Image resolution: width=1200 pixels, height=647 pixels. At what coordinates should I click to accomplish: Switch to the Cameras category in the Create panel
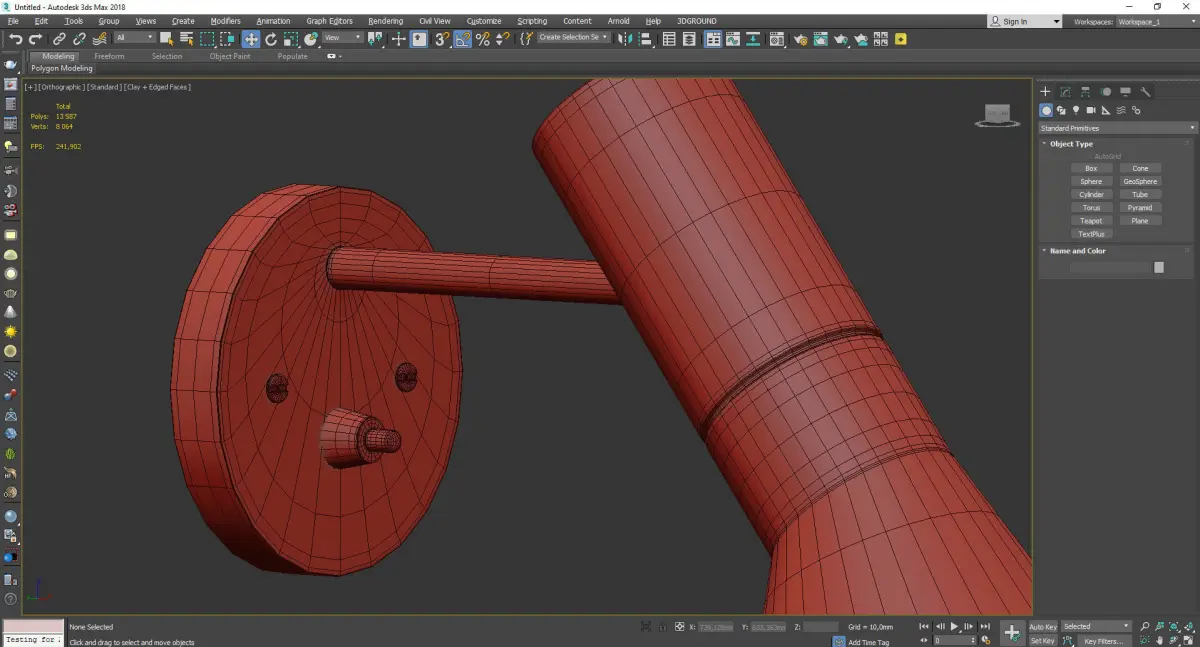coord(1091,110)
